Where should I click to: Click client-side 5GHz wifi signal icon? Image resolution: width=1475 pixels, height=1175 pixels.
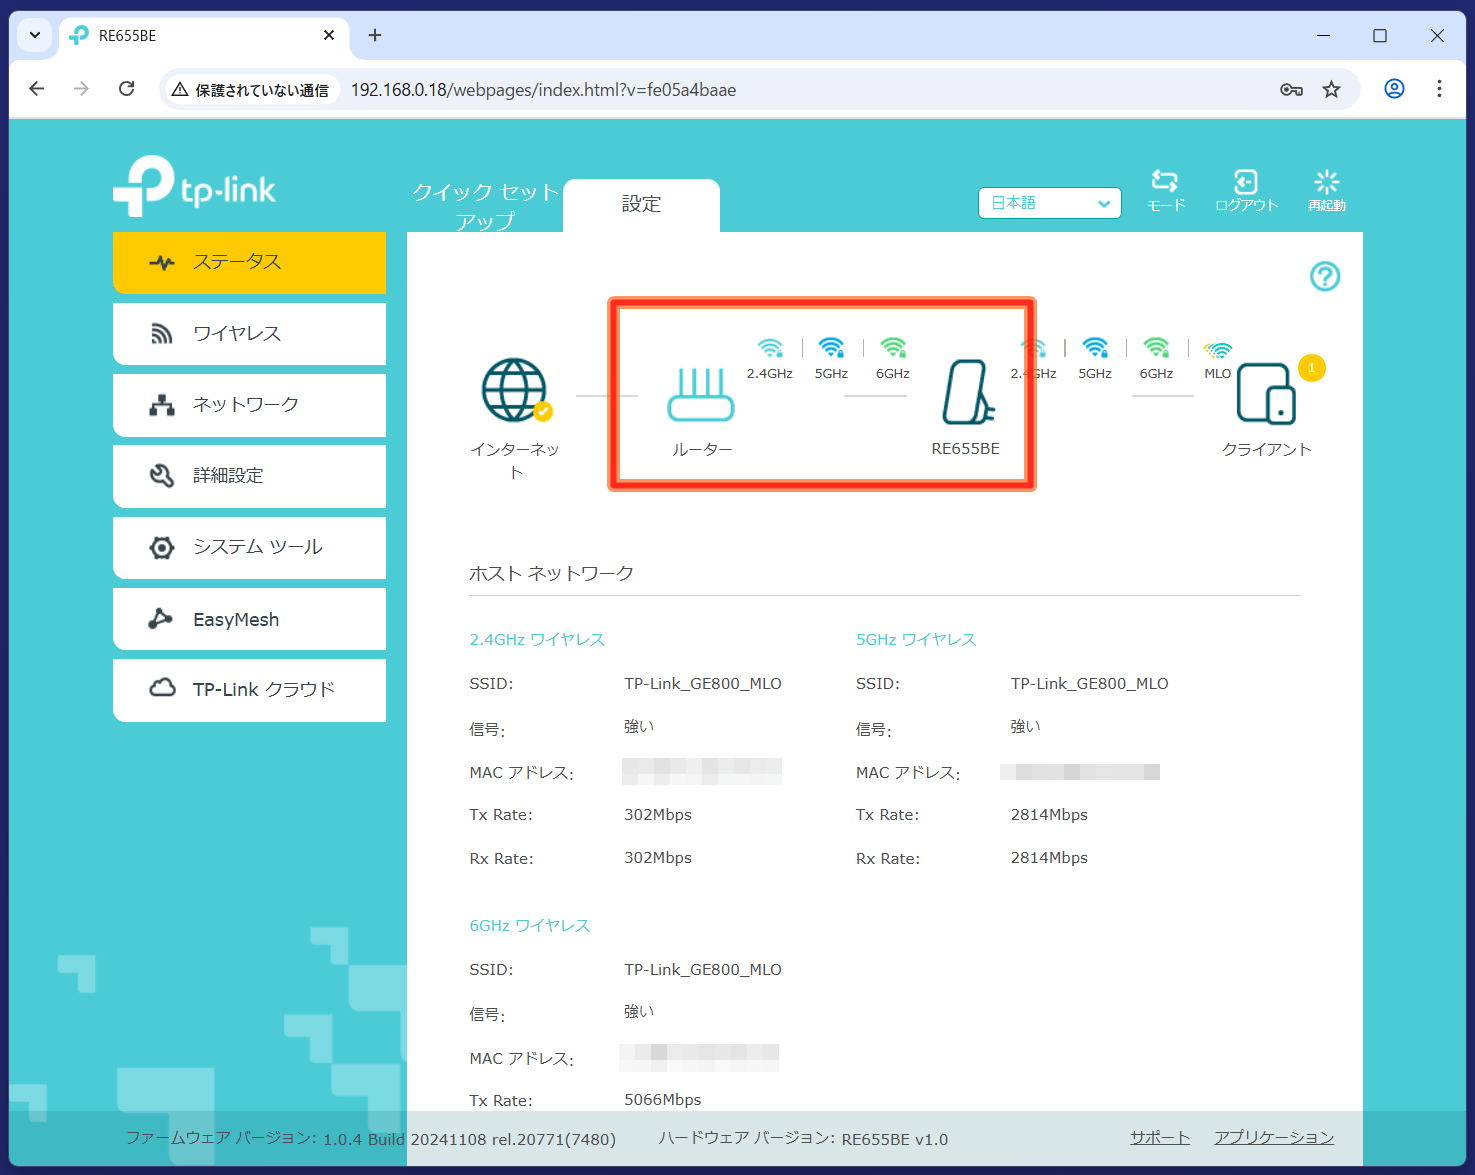point(1095,347)
